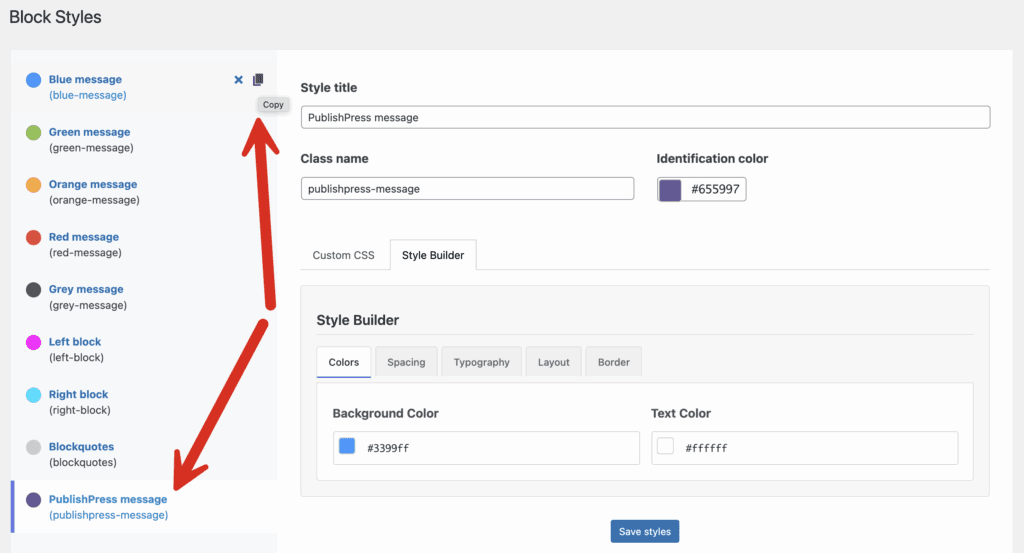1024x553 pixels.
Task: Click the (orange-message) class name text
Action: 94,200
